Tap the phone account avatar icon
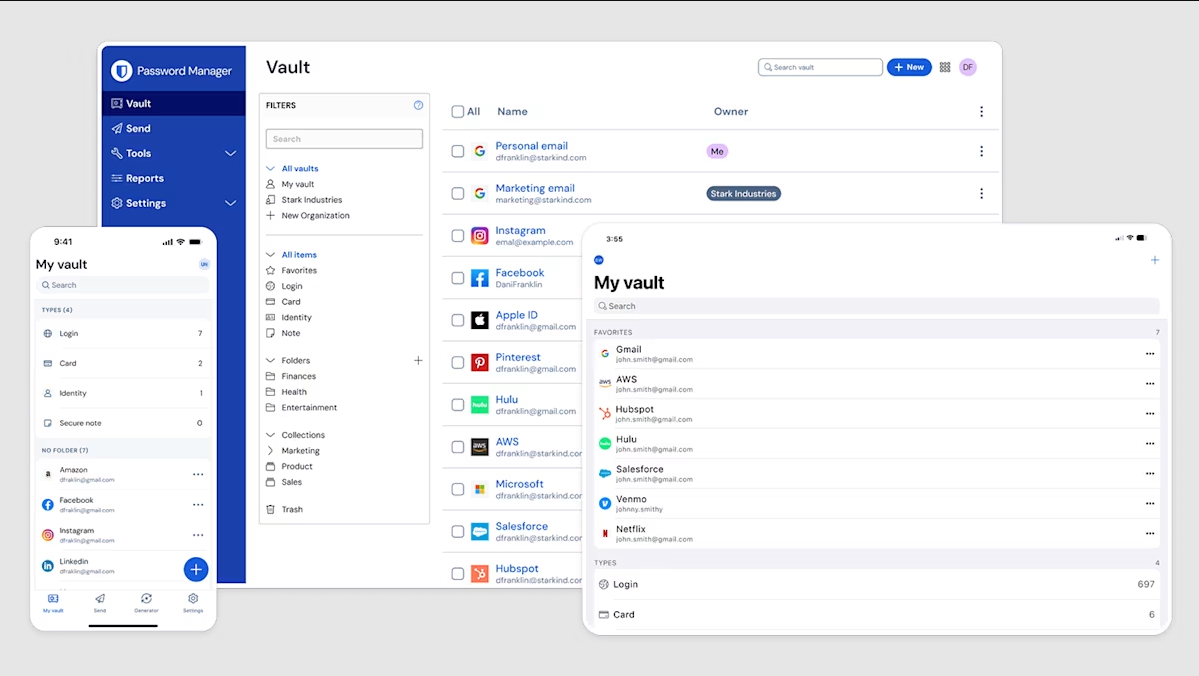 pyautogui.click(x=204, y=264)
